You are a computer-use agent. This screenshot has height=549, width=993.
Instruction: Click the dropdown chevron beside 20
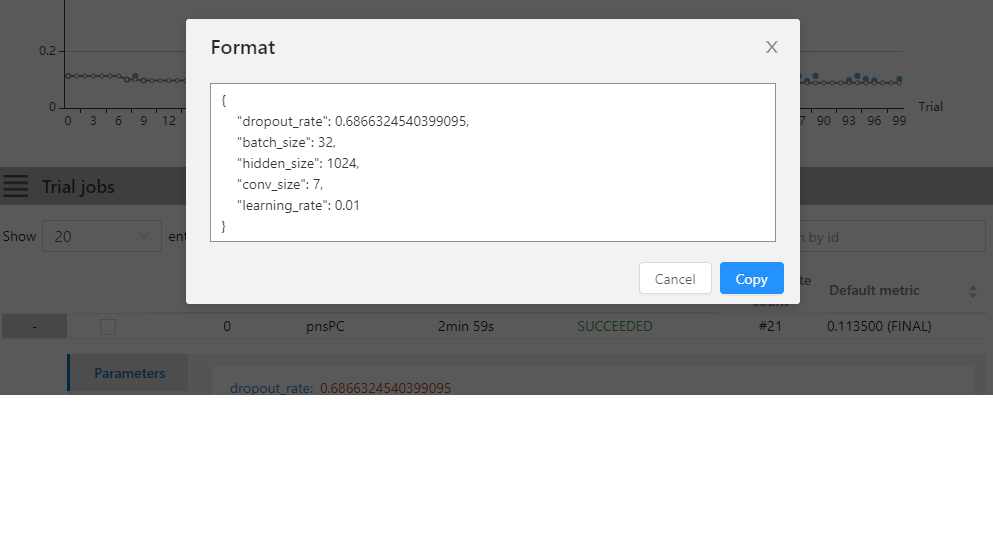144,237
